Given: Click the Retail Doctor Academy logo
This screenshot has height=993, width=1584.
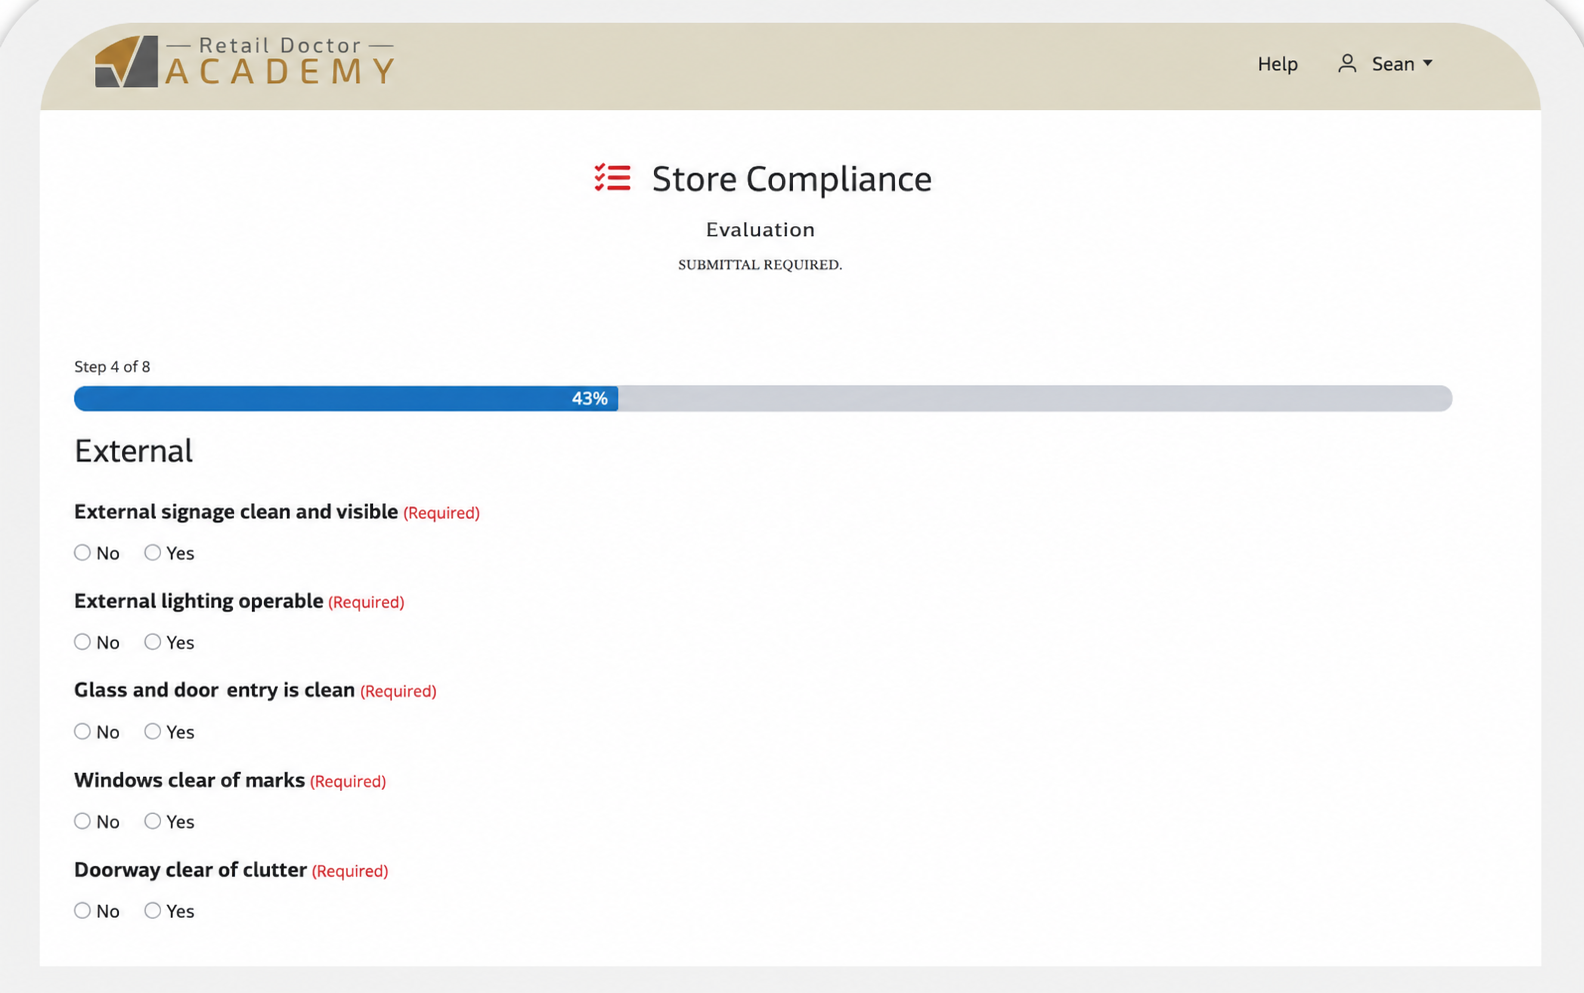Looking at the screenshot, I should point(245,62).
